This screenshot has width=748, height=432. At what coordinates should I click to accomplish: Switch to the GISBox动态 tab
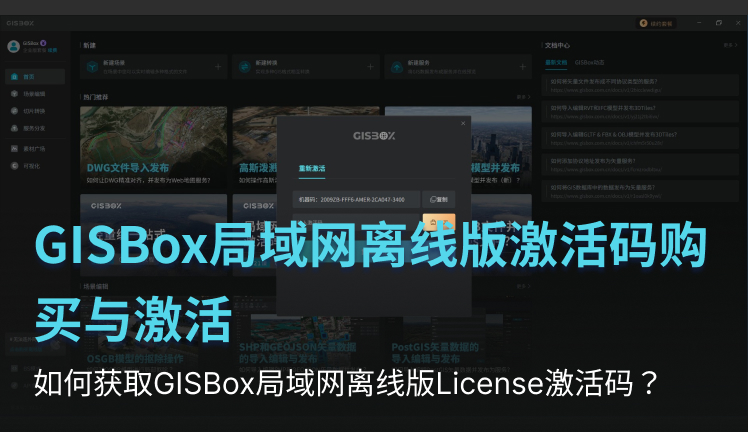(589, 62)
